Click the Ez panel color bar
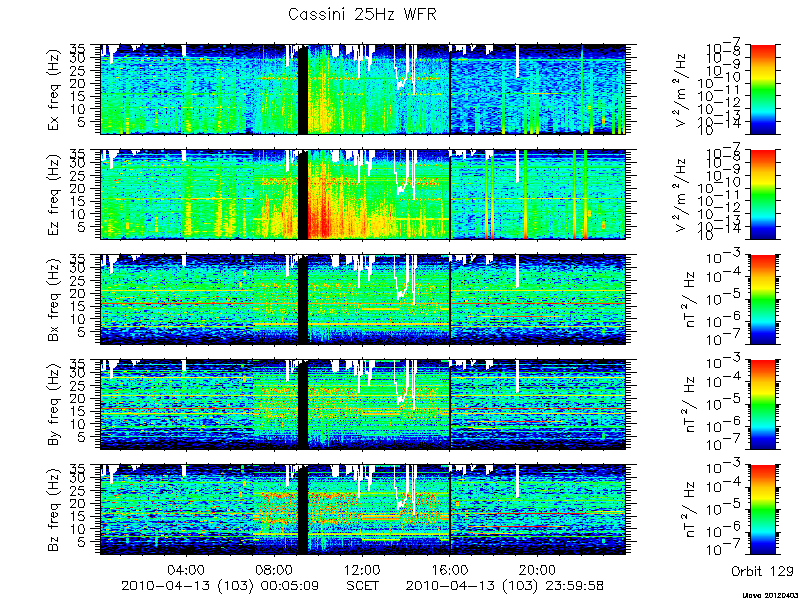This screenshot has width=800, height=600. point(762,194)
